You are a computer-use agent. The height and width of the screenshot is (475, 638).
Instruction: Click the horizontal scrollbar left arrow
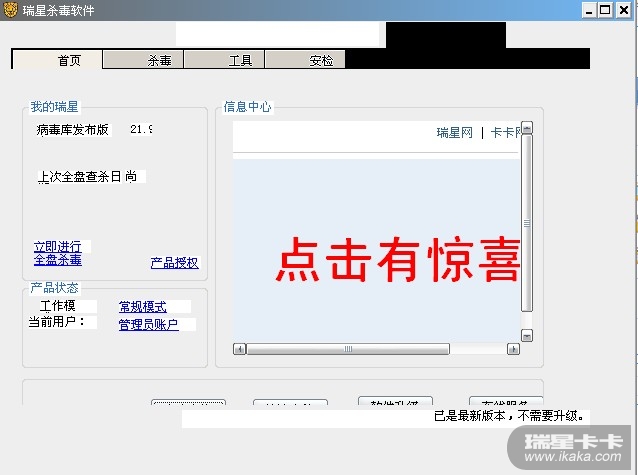240,349
